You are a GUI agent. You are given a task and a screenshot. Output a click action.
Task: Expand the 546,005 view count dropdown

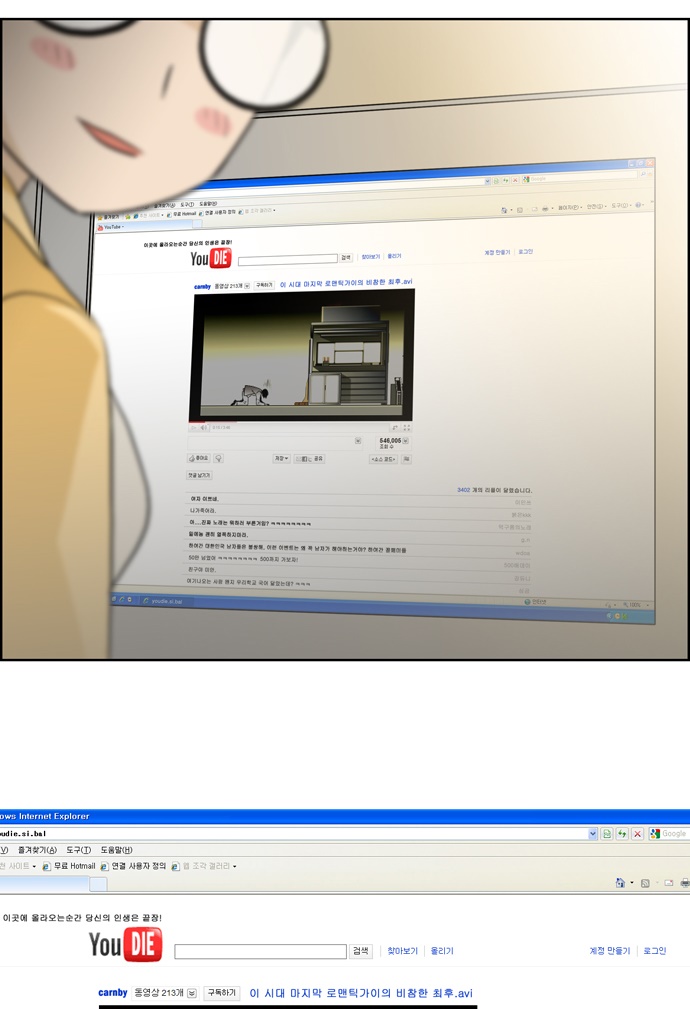click(x=406, y=441)
